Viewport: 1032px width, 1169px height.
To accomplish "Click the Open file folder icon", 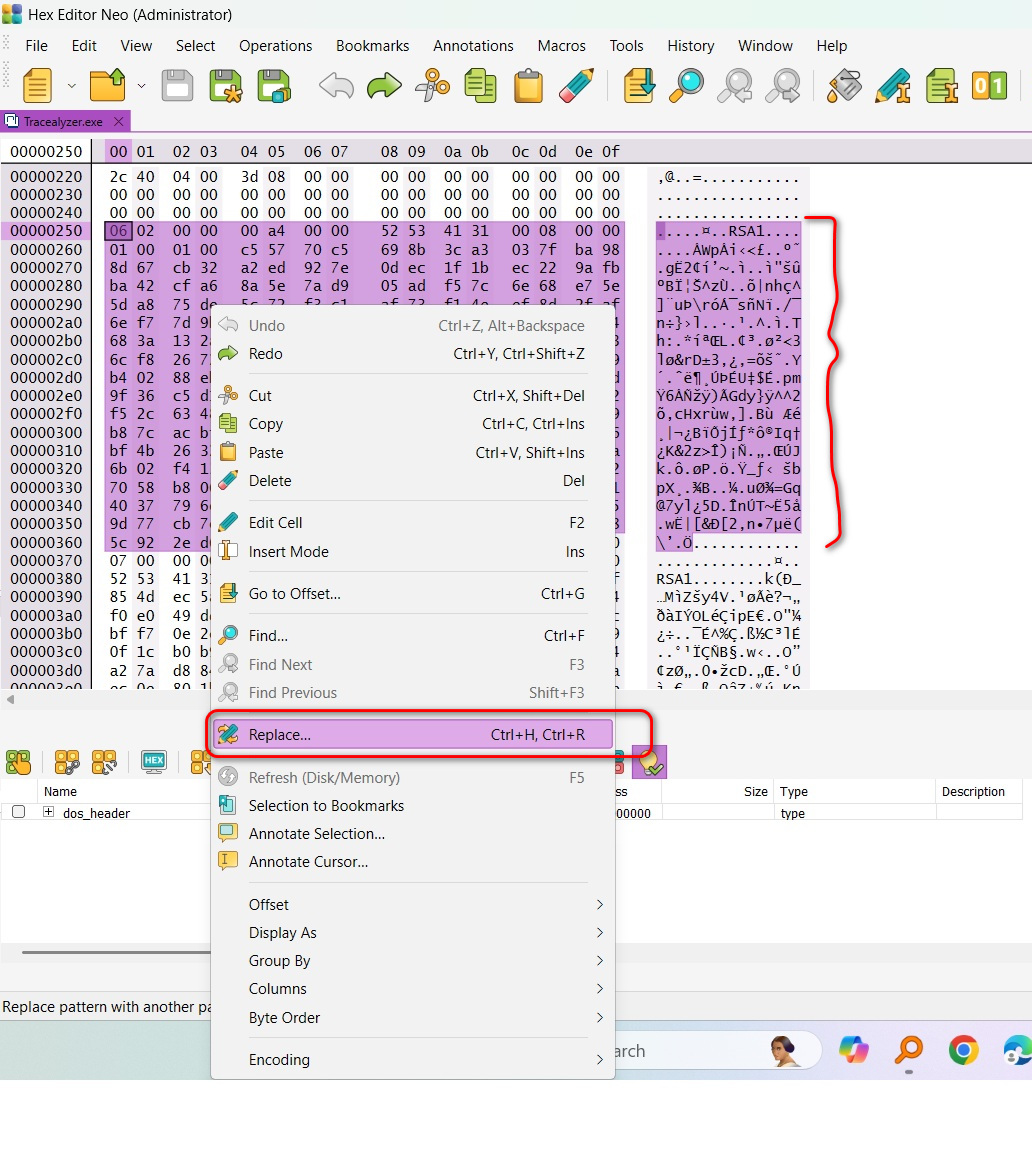I will (107, 86).
